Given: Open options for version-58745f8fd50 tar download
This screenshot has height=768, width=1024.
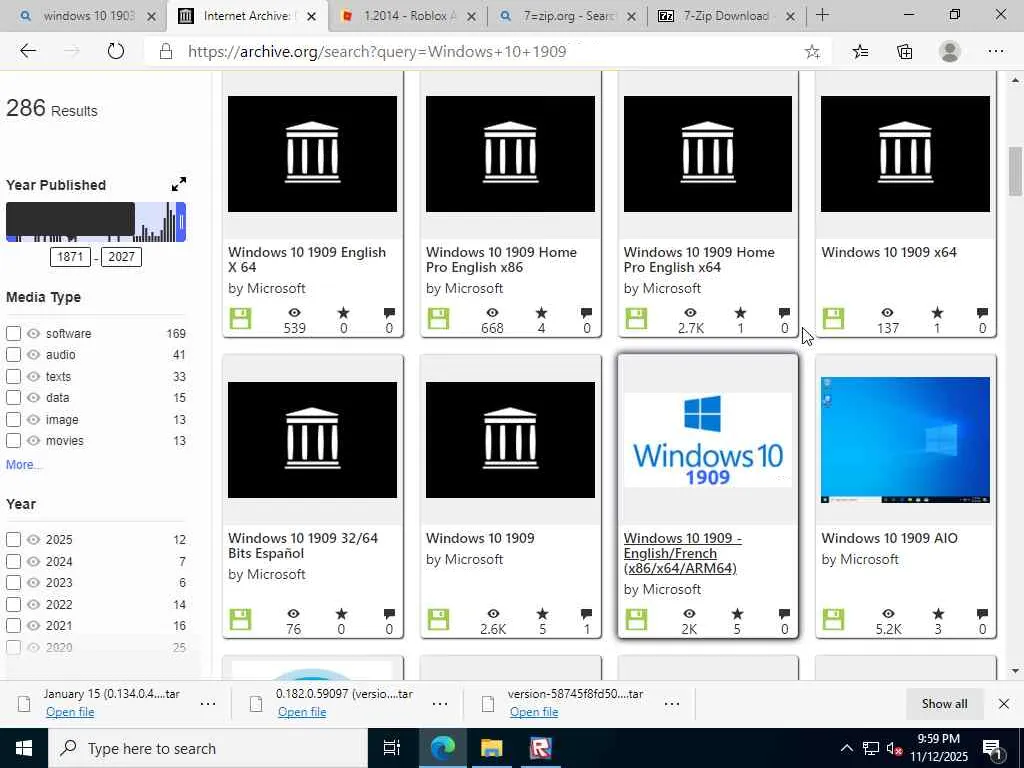Looking at the screenshot, I should coord(671,704).
